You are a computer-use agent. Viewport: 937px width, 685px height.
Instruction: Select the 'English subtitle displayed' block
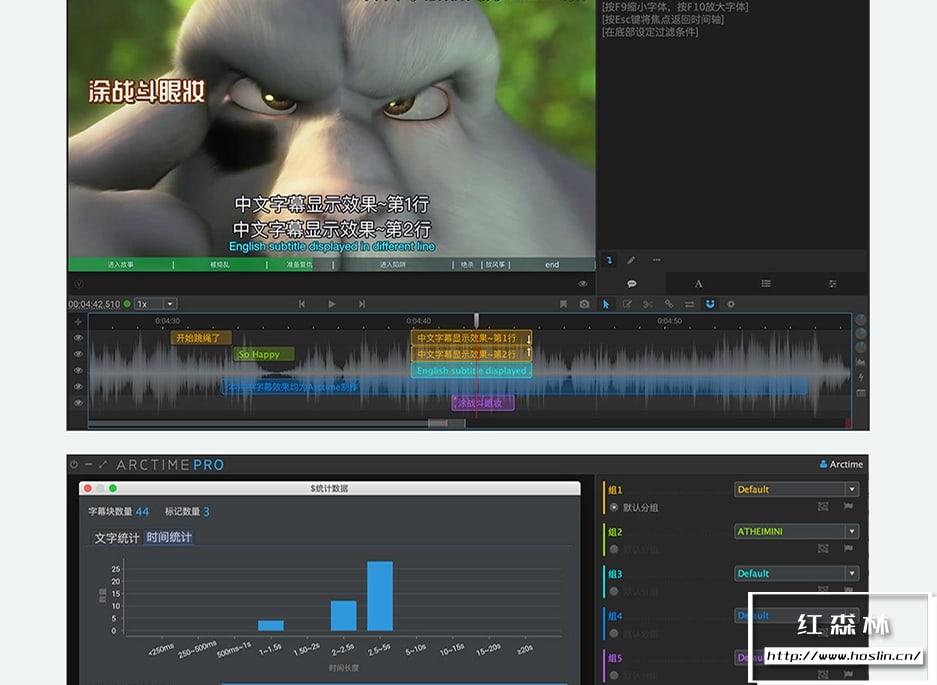click(471, 371)
